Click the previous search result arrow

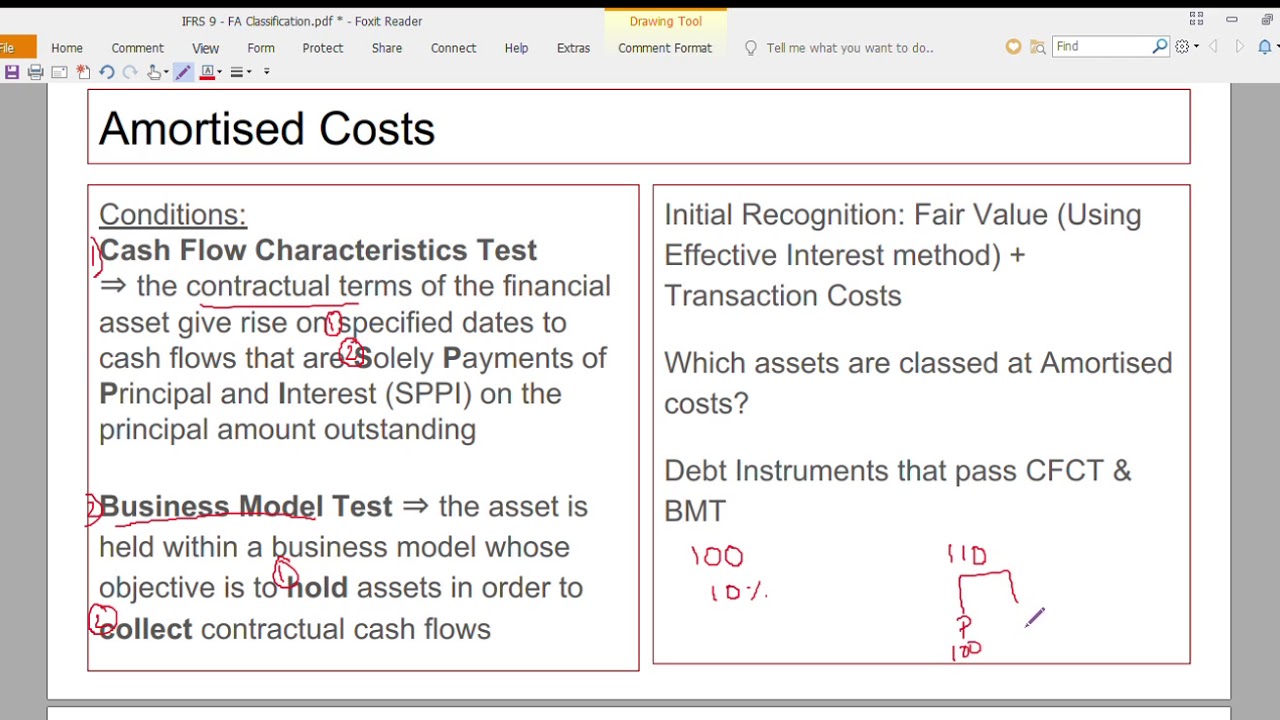coord(1213,47)
